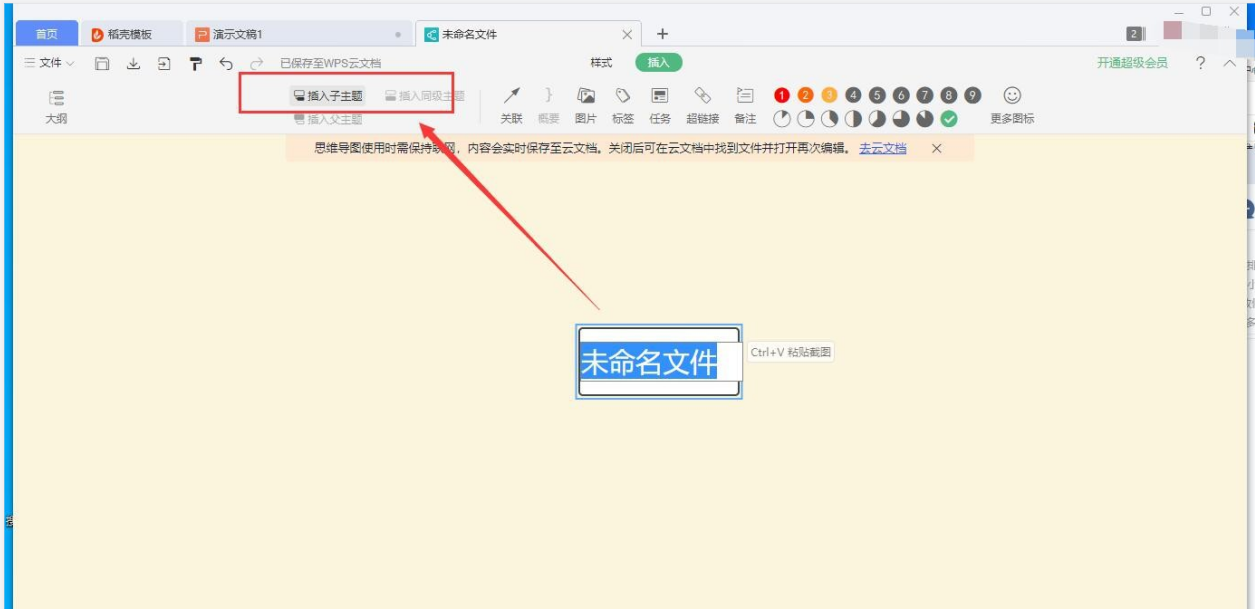Viewport: 1255px width, 609px height.
Task: Undo the last action
Action: tap(226, 63)
